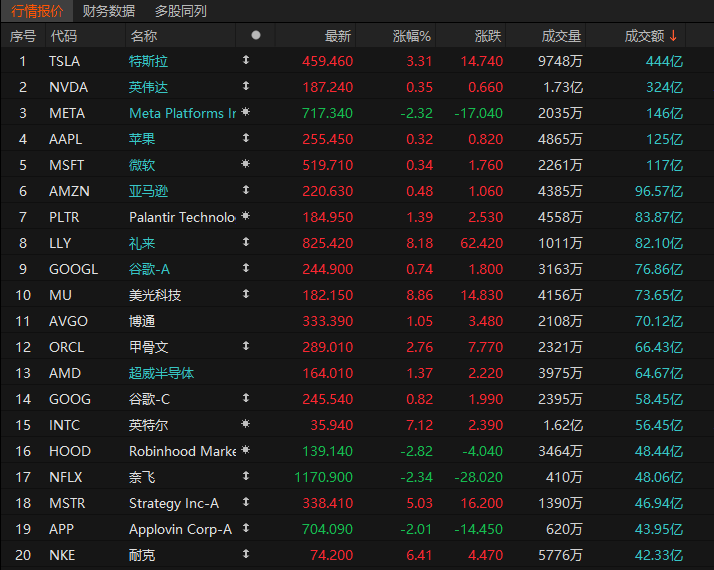714x570 pixels.
Task: Click the marker icon in NVDA row
Action: point(246,86)
